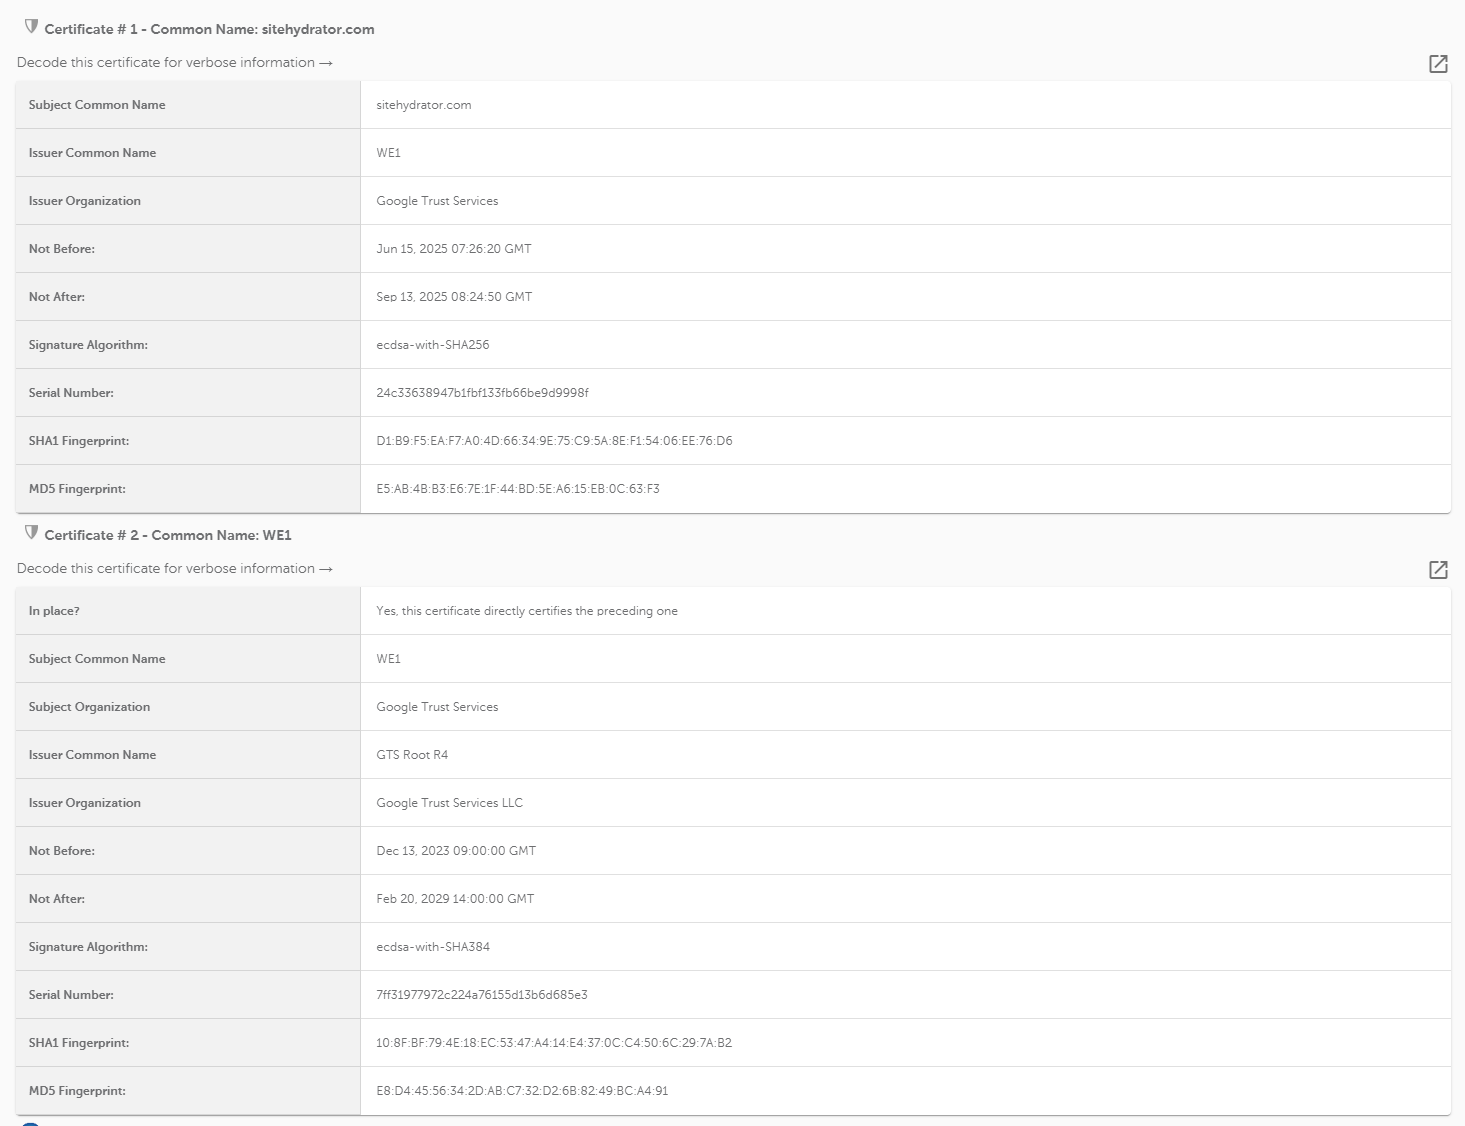This screenshot has width=1465, height=1126.
Task: Select the sitehydrator.com subject common name value
Action: pos(424,105)
